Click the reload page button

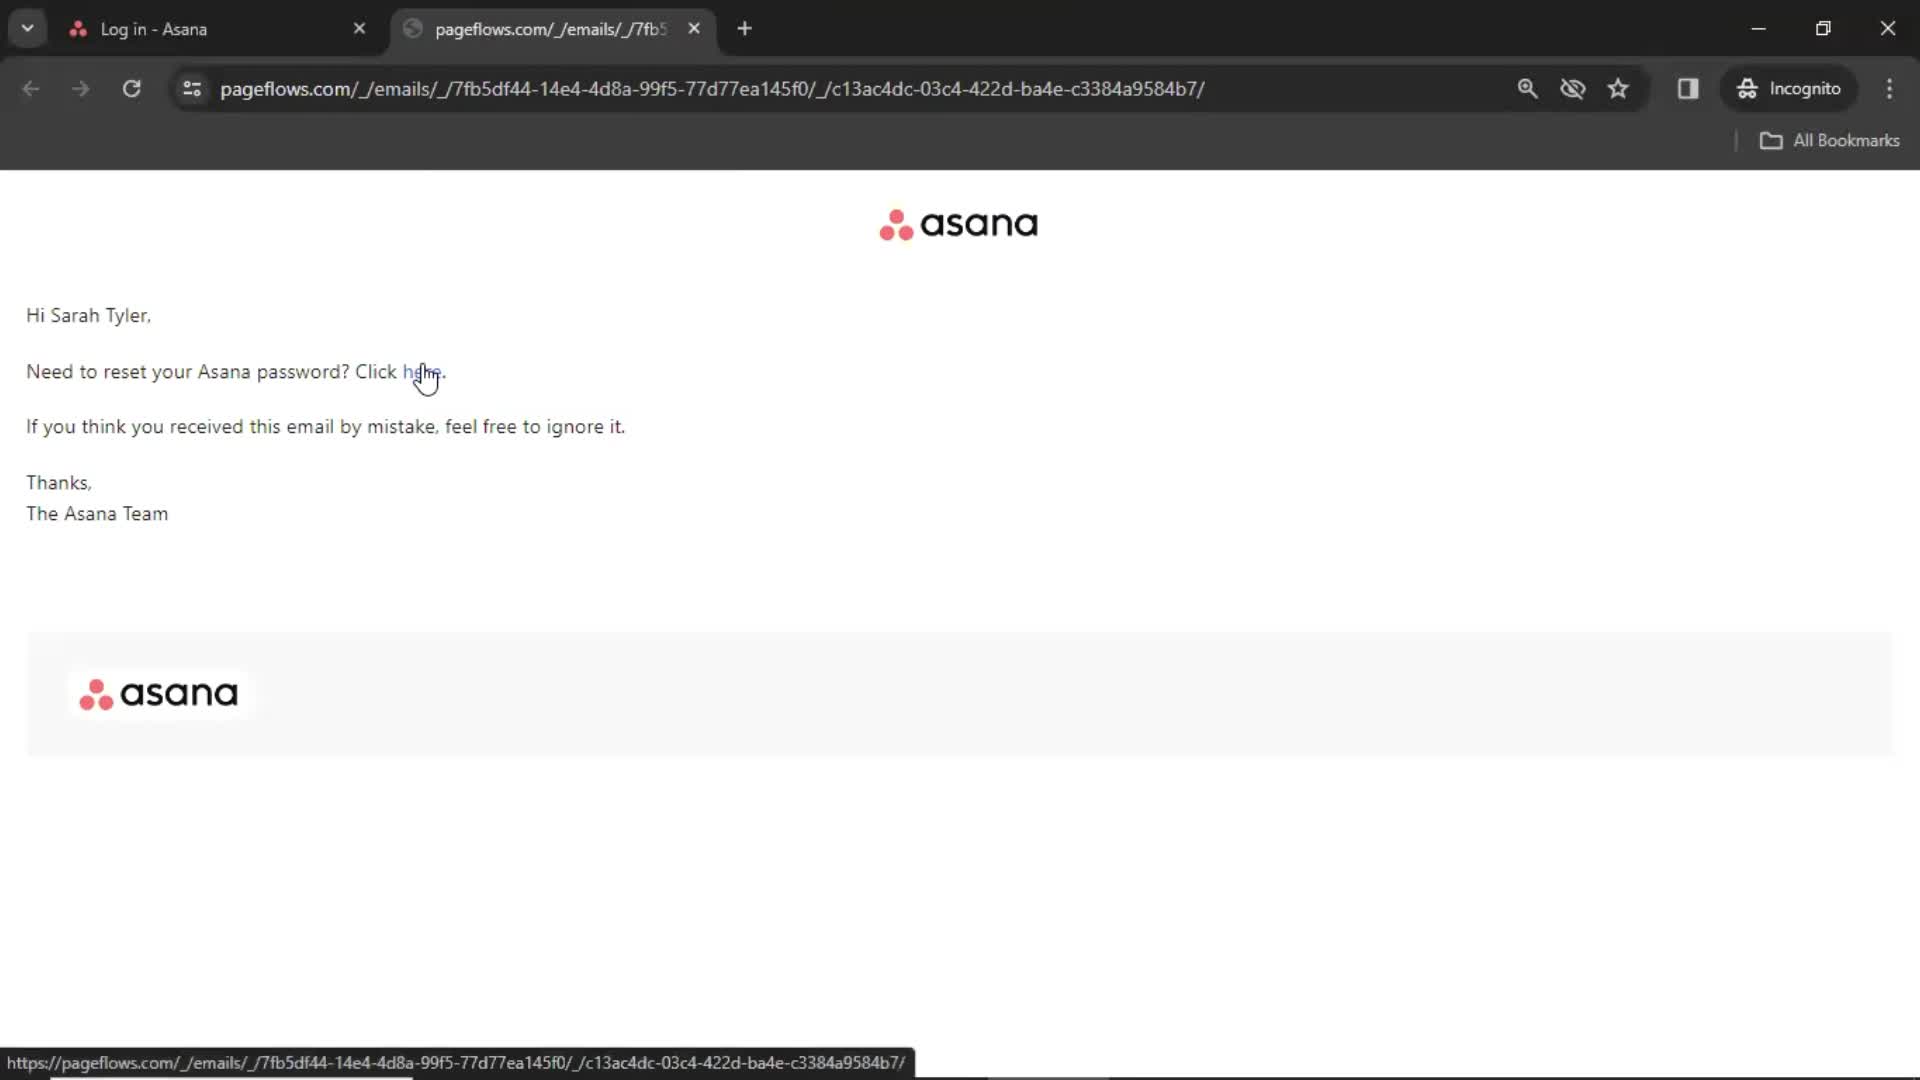pos(132,88)
